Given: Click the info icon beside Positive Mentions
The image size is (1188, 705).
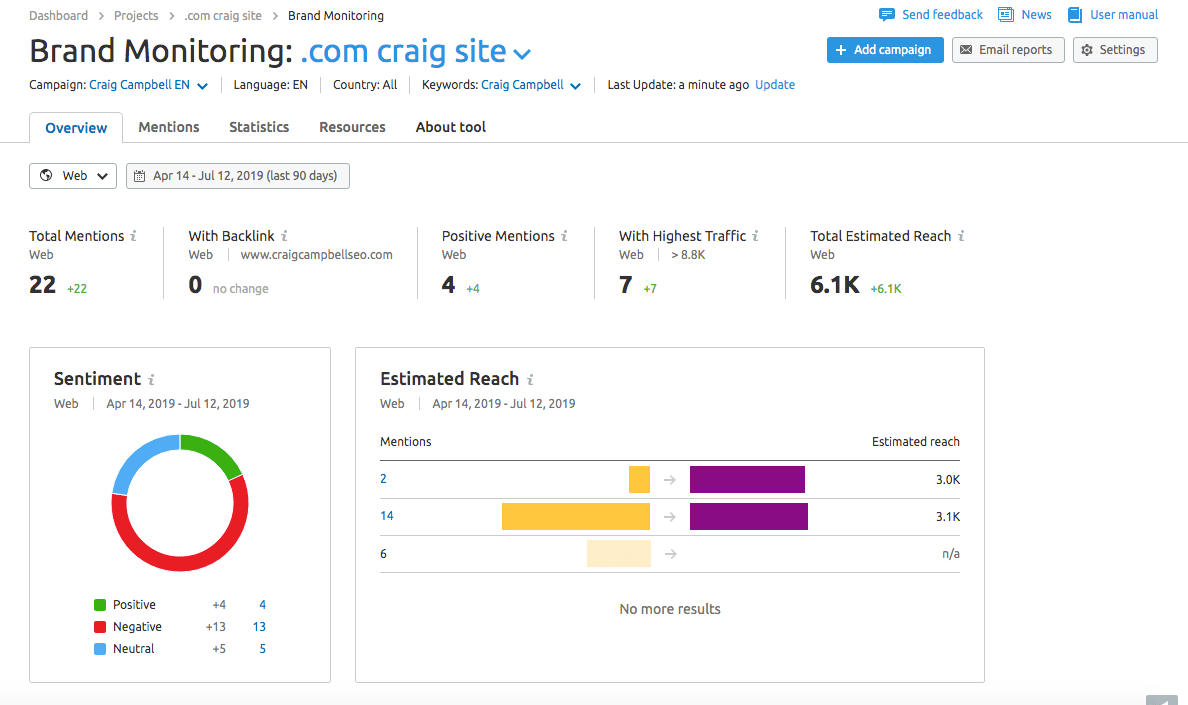Looking at the screenshot, I should (564, 236).
